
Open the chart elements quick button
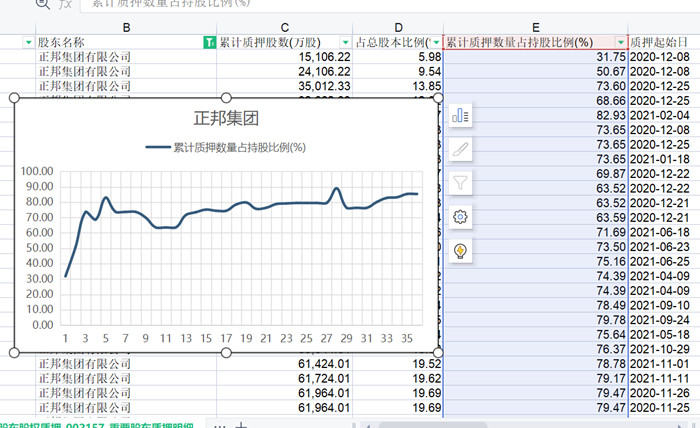coord(460,116)
